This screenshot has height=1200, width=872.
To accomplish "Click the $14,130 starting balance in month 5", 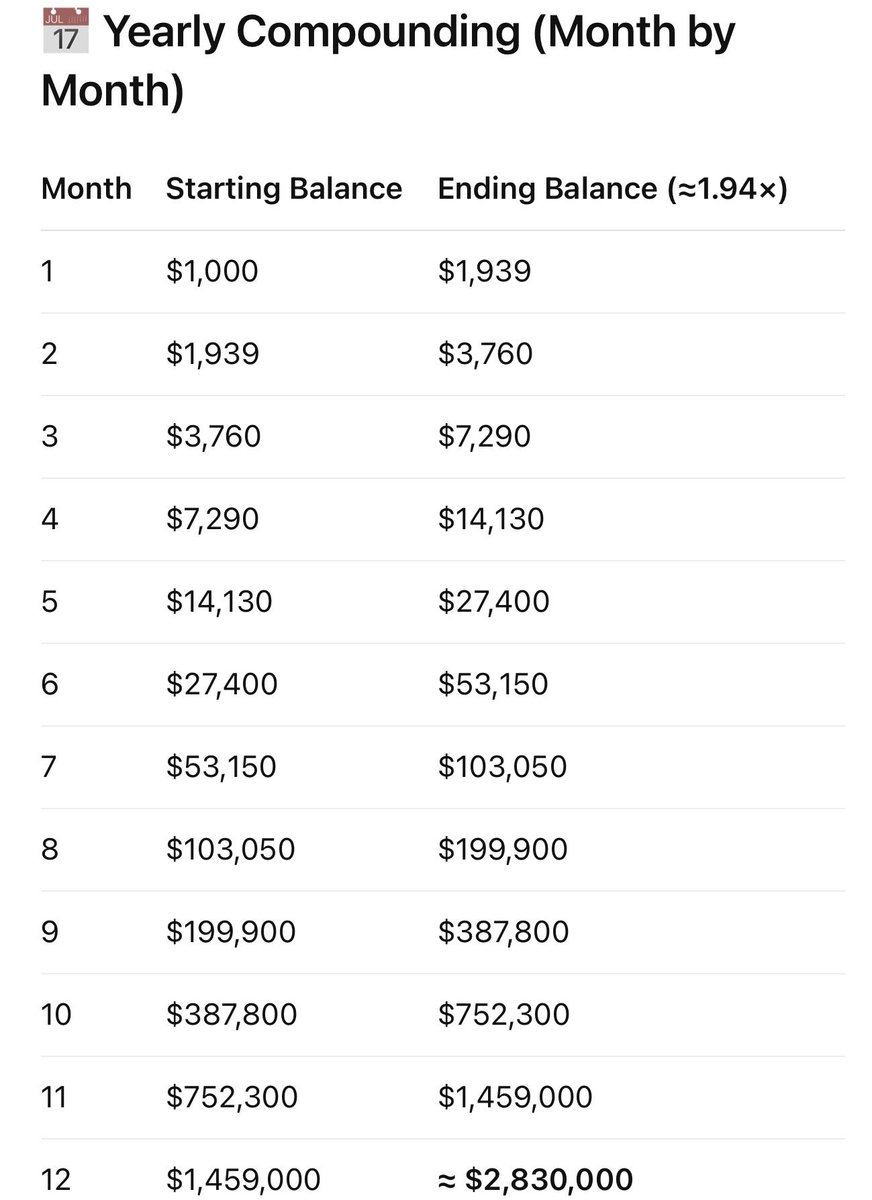I will [219, 602].
